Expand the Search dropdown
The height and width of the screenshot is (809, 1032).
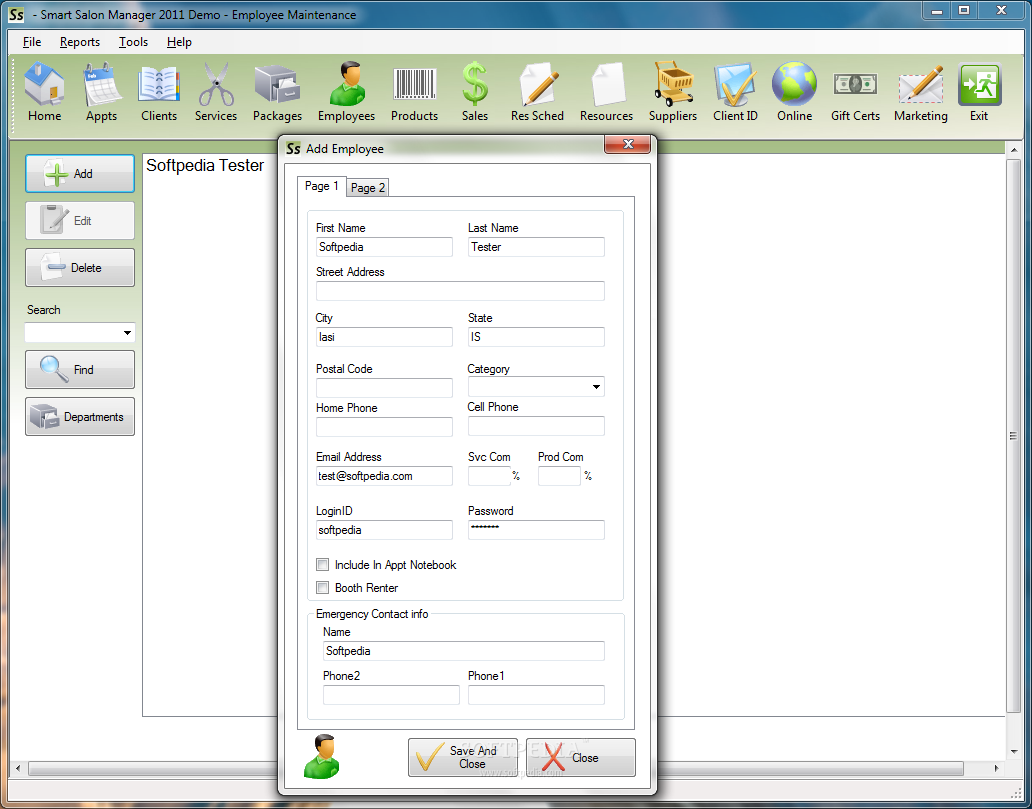pos(127,332)
